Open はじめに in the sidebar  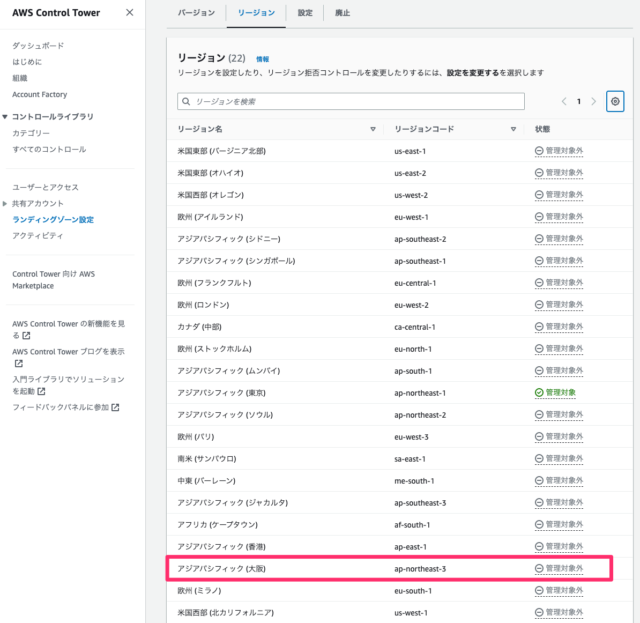27,62
